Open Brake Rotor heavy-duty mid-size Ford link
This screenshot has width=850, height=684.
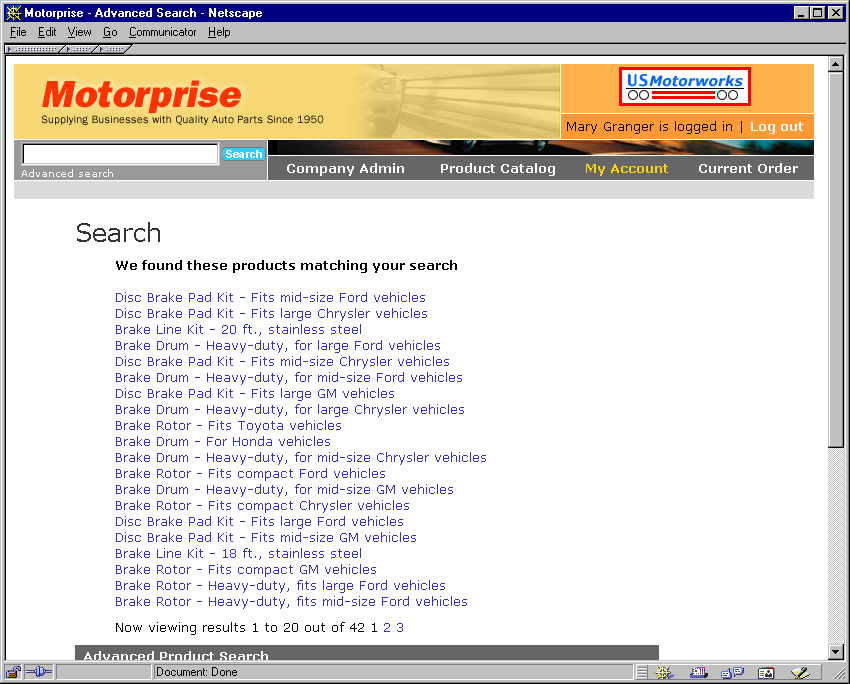(291, 601)
